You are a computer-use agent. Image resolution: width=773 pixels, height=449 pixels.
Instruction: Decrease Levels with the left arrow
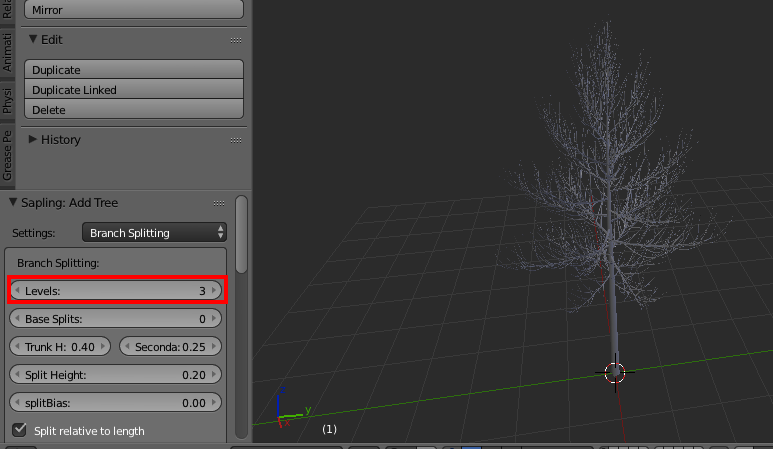point(17,290)
